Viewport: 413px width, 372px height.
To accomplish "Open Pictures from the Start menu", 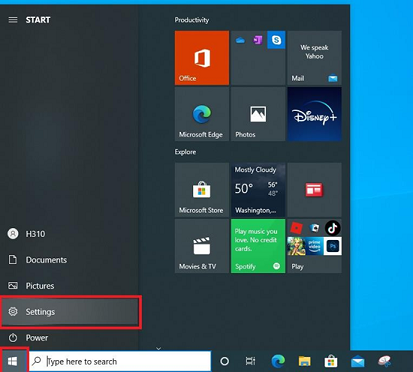I will pyautogui.click(x=69, y=286).
